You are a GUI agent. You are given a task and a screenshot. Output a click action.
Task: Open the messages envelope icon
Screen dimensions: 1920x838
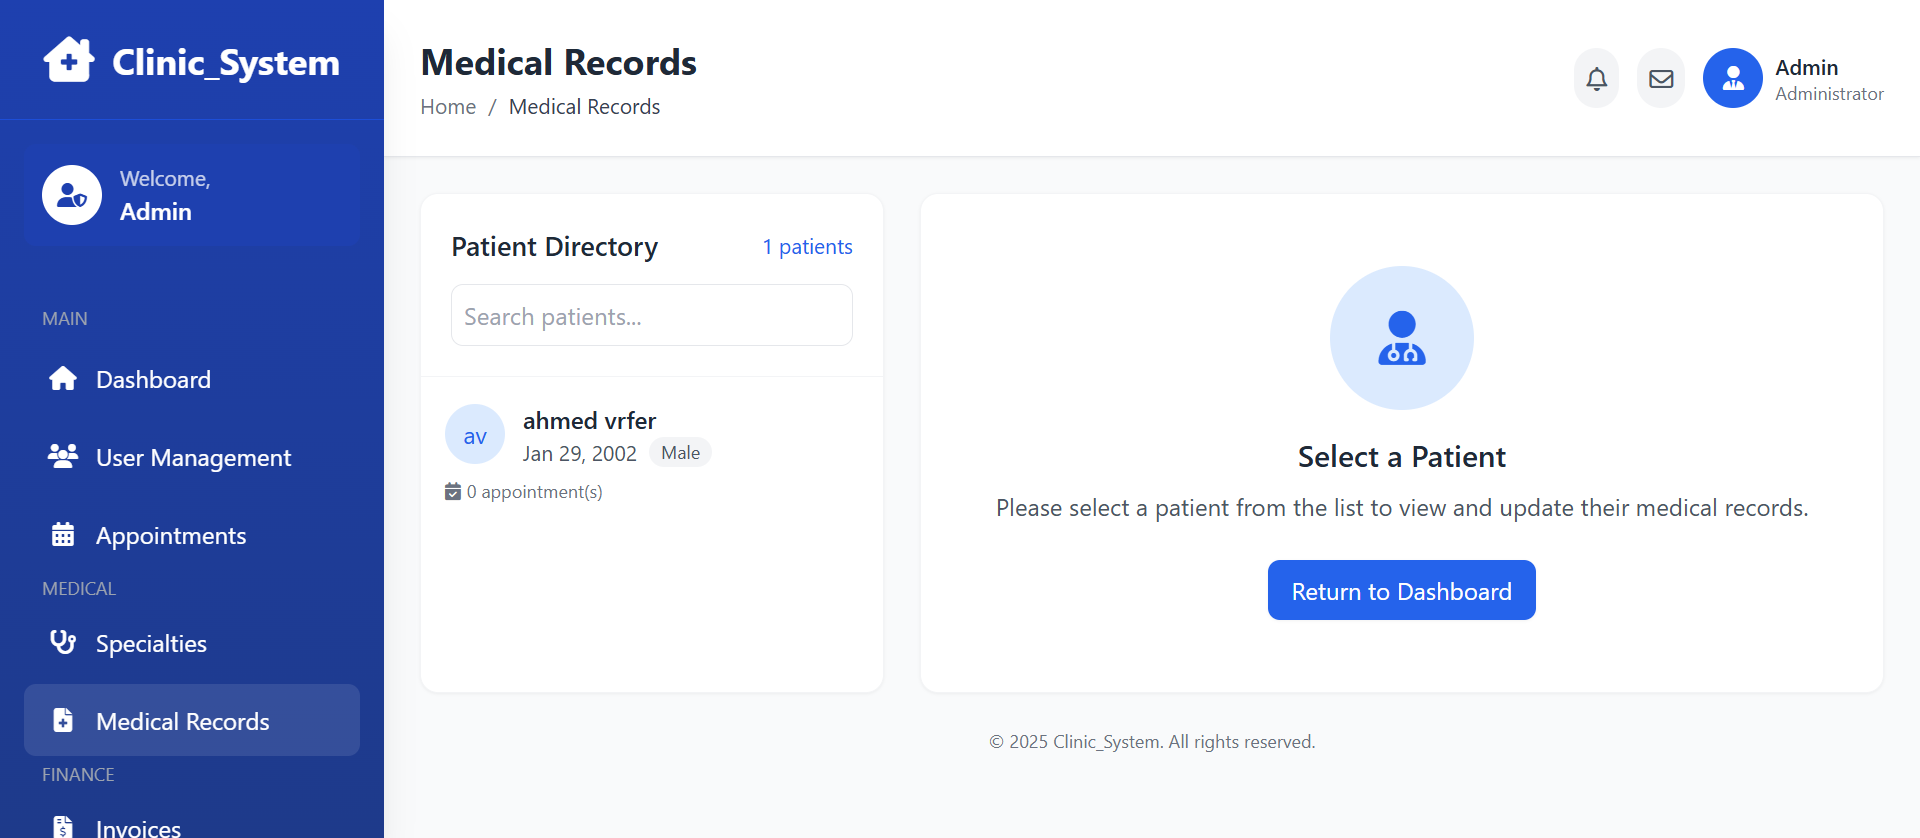(1661, 78)
